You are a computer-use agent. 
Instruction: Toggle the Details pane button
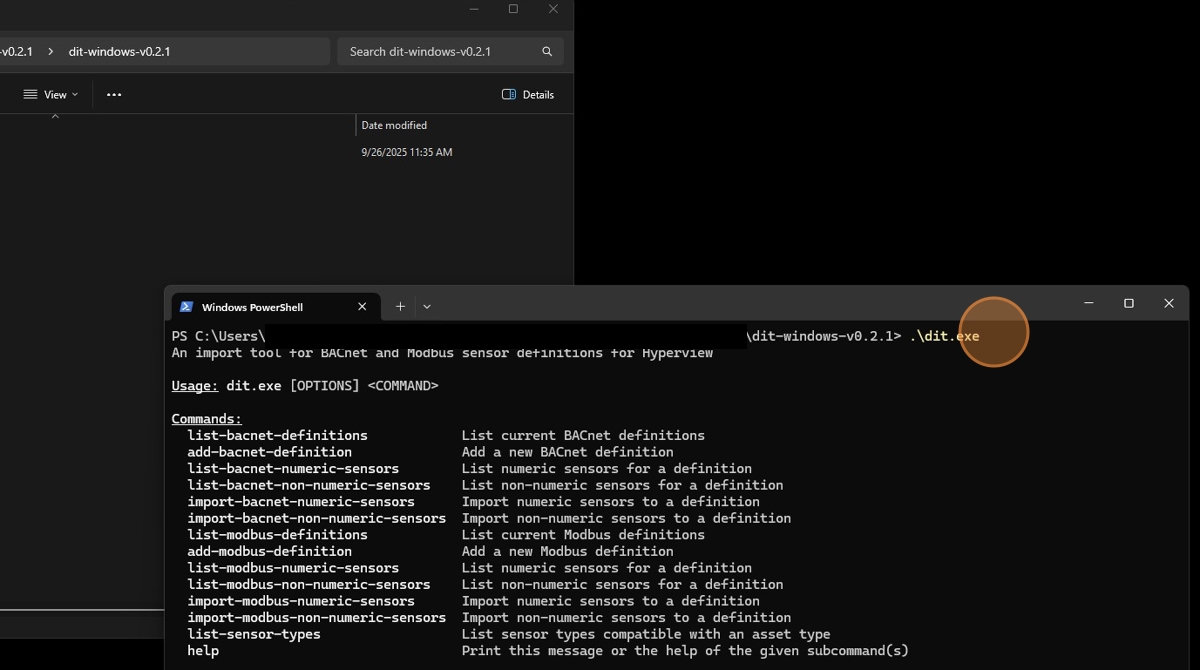point(528,95)
